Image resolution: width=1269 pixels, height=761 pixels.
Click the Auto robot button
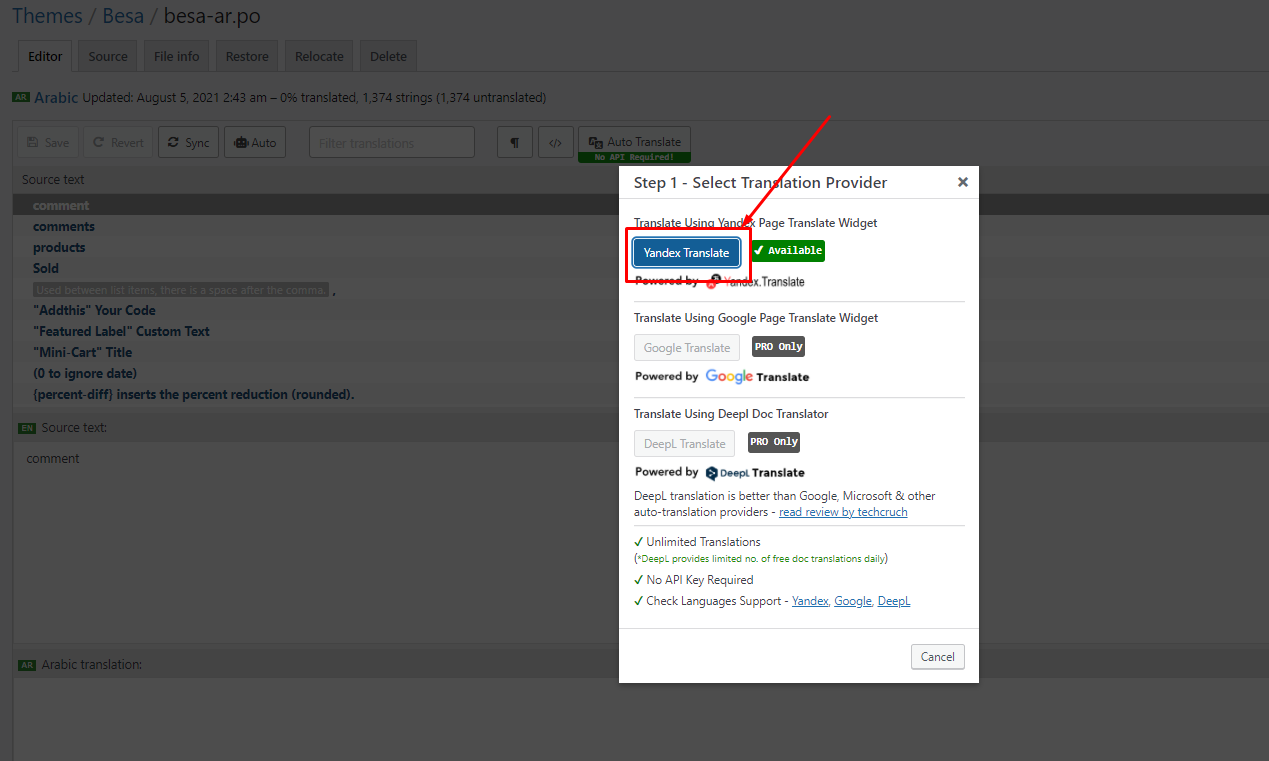coord(255,143)
